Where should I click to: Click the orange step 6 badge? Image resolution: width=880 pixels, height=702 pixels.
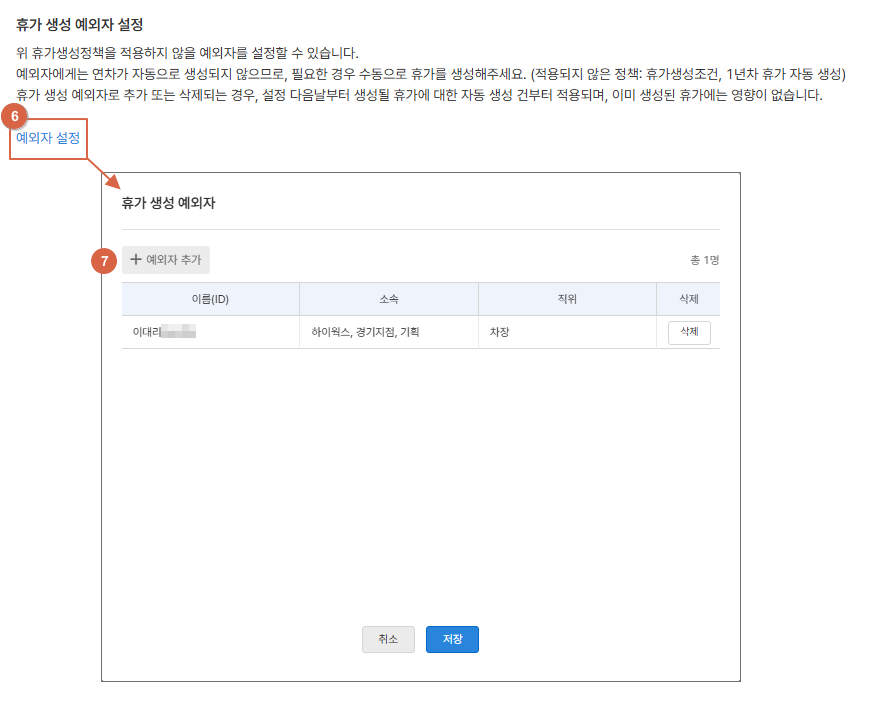point(15,116)
